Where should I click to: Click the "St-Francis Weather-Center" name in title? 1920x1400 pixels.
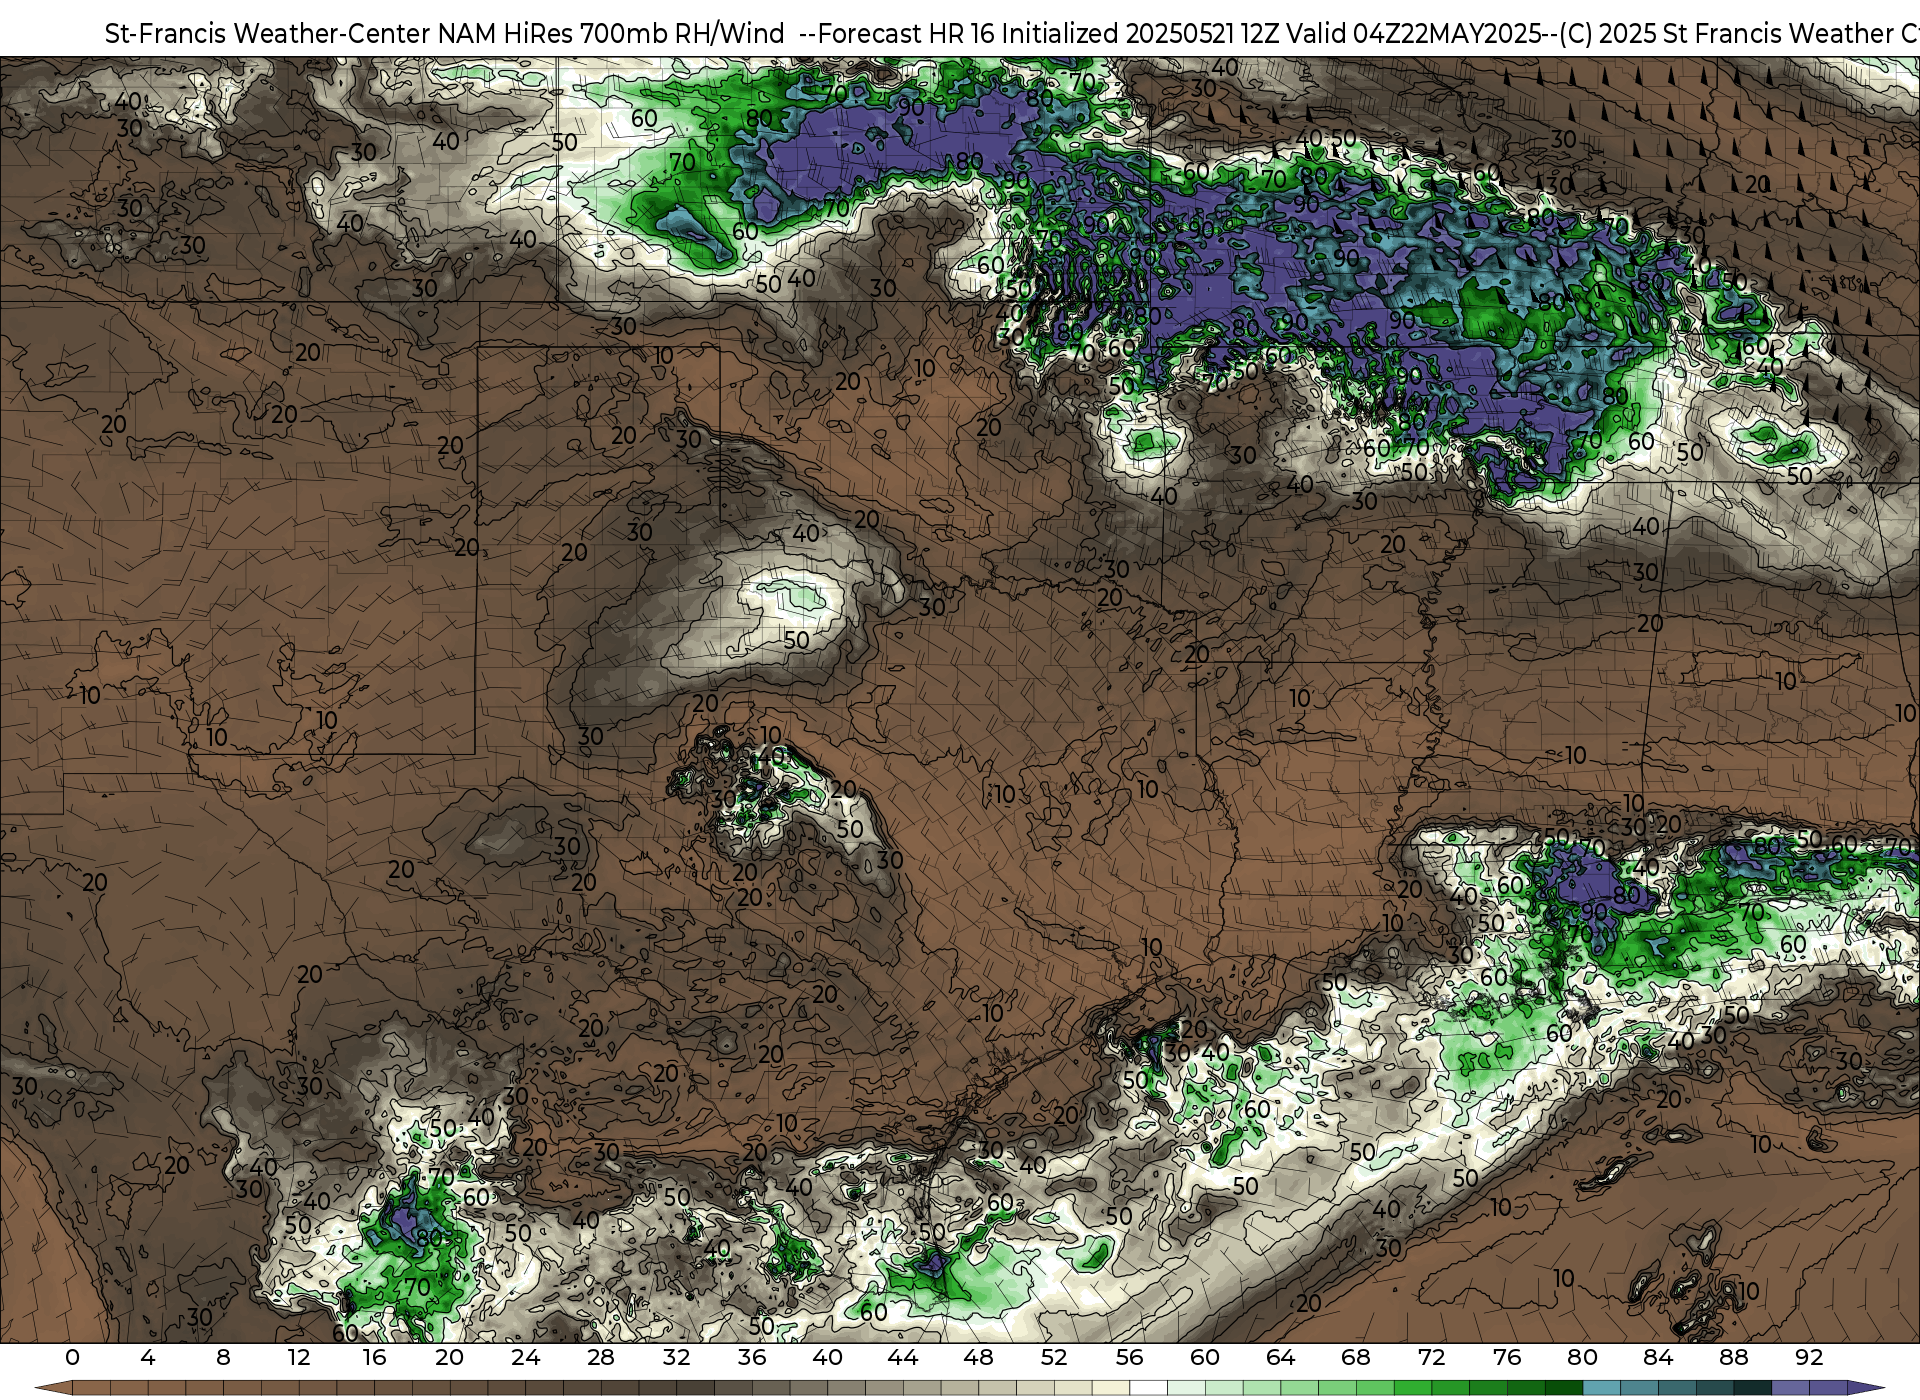coord(268,34)
